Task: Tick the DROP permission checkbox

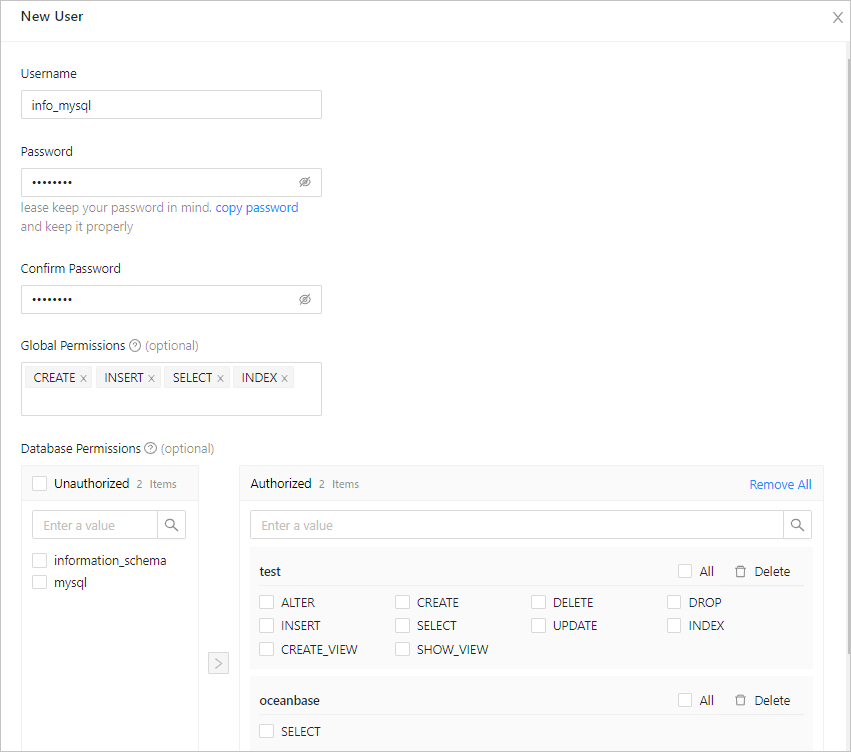Action: point(675,603)
